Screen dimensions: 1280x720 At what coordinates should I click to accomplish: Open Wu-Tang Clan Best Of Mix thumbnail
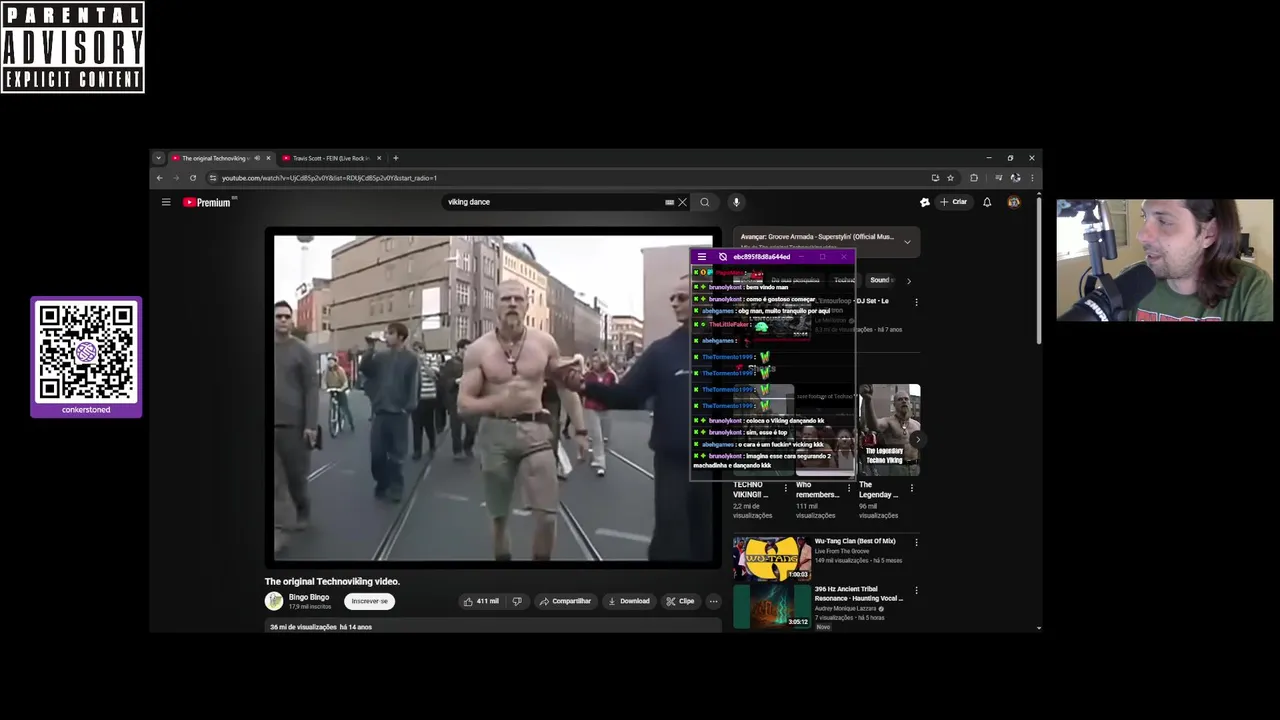click(x=772, y=559)
